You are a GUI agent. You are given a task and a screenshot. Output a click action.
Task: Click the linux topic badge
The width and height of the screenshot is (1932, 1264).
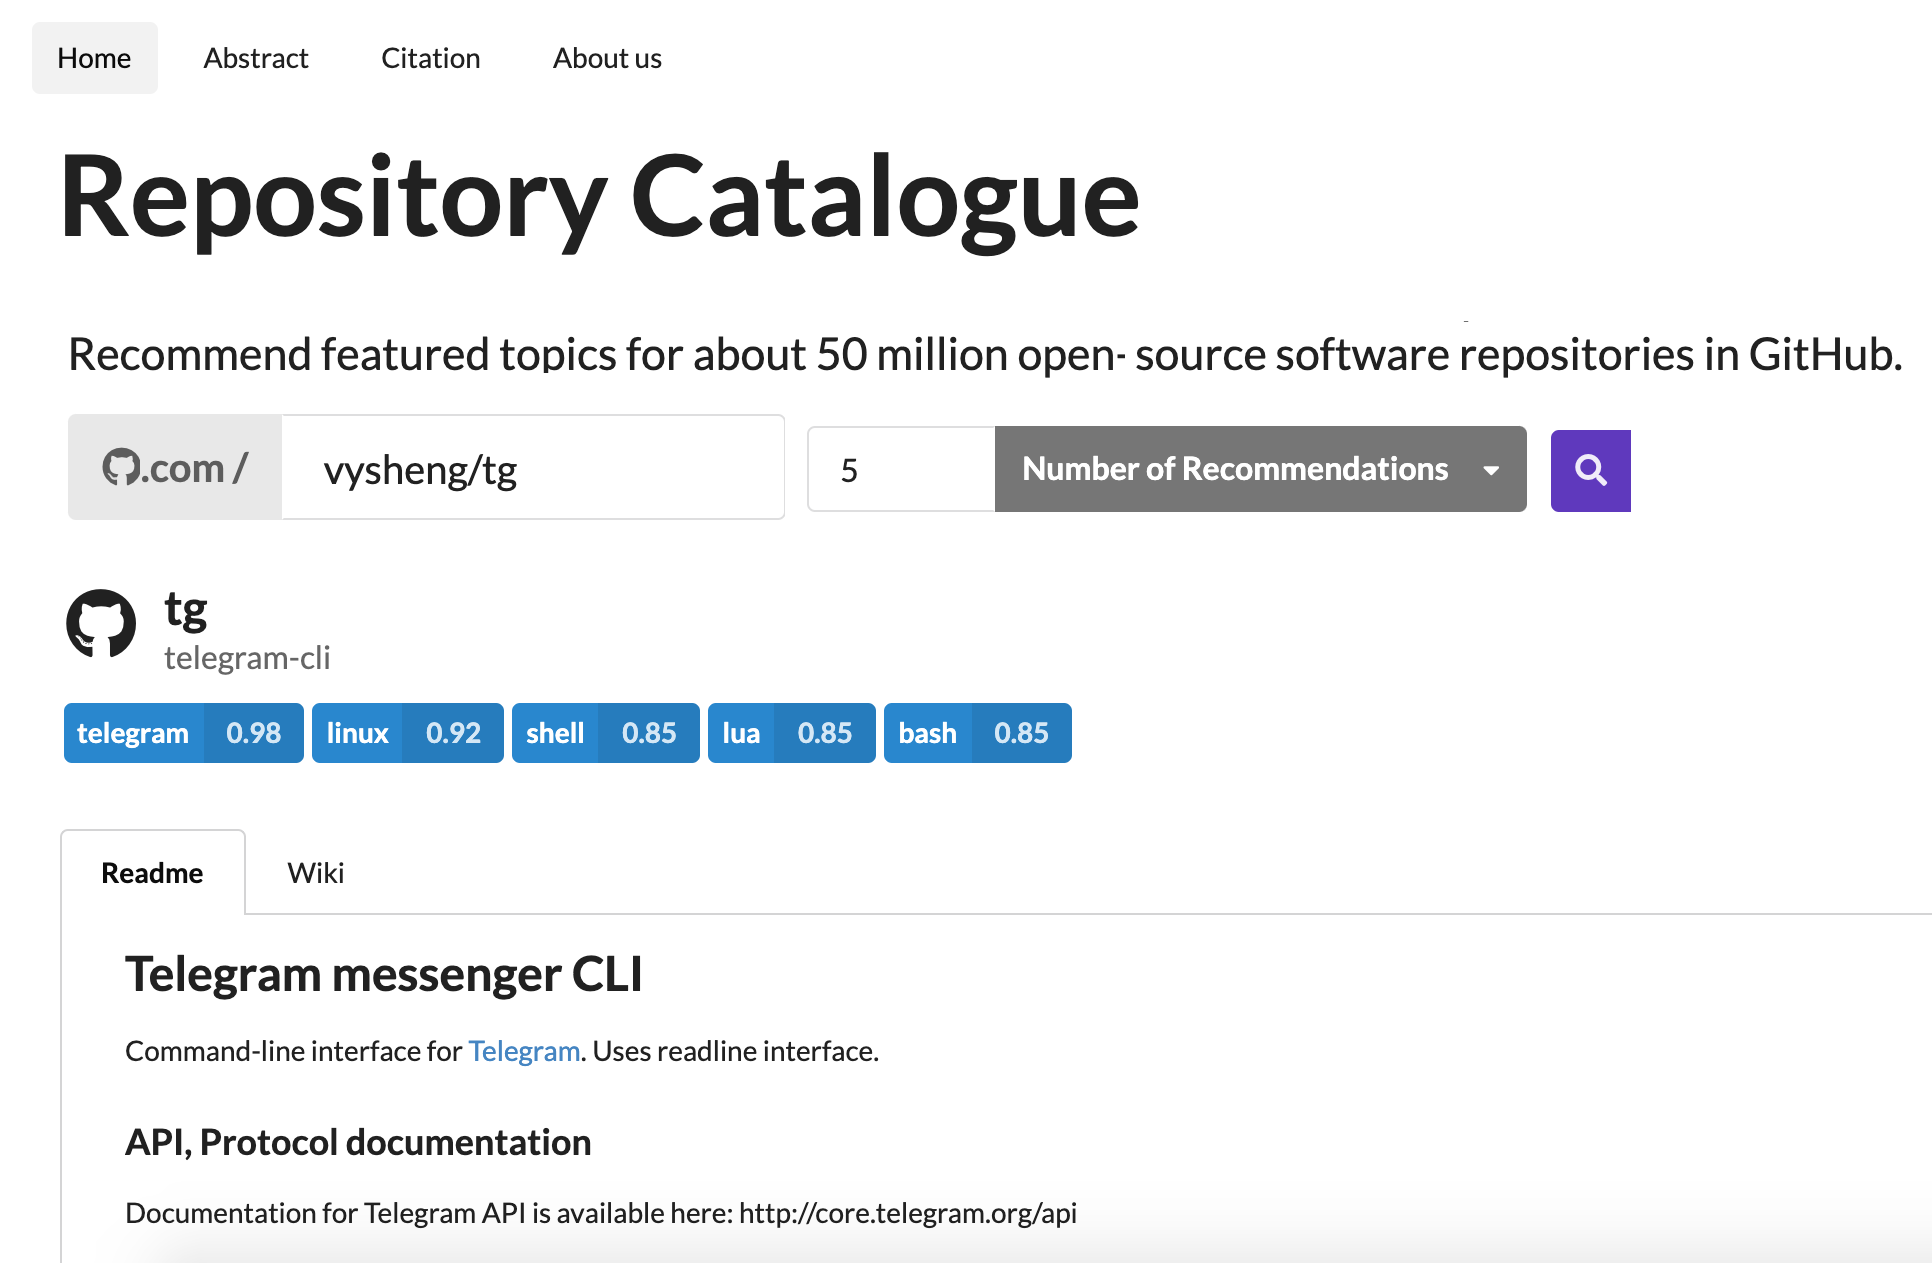[407, 733]
